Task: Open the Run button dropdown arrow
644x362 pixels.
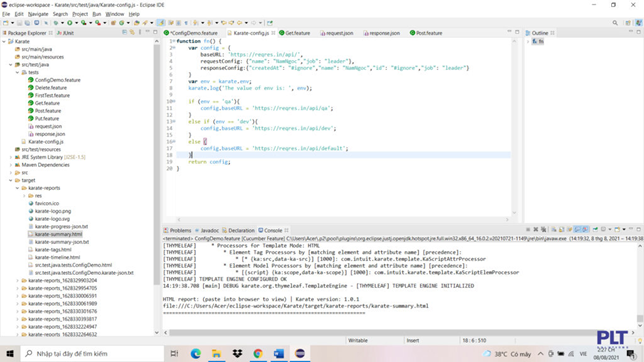Action: click(x=76, y=23)
